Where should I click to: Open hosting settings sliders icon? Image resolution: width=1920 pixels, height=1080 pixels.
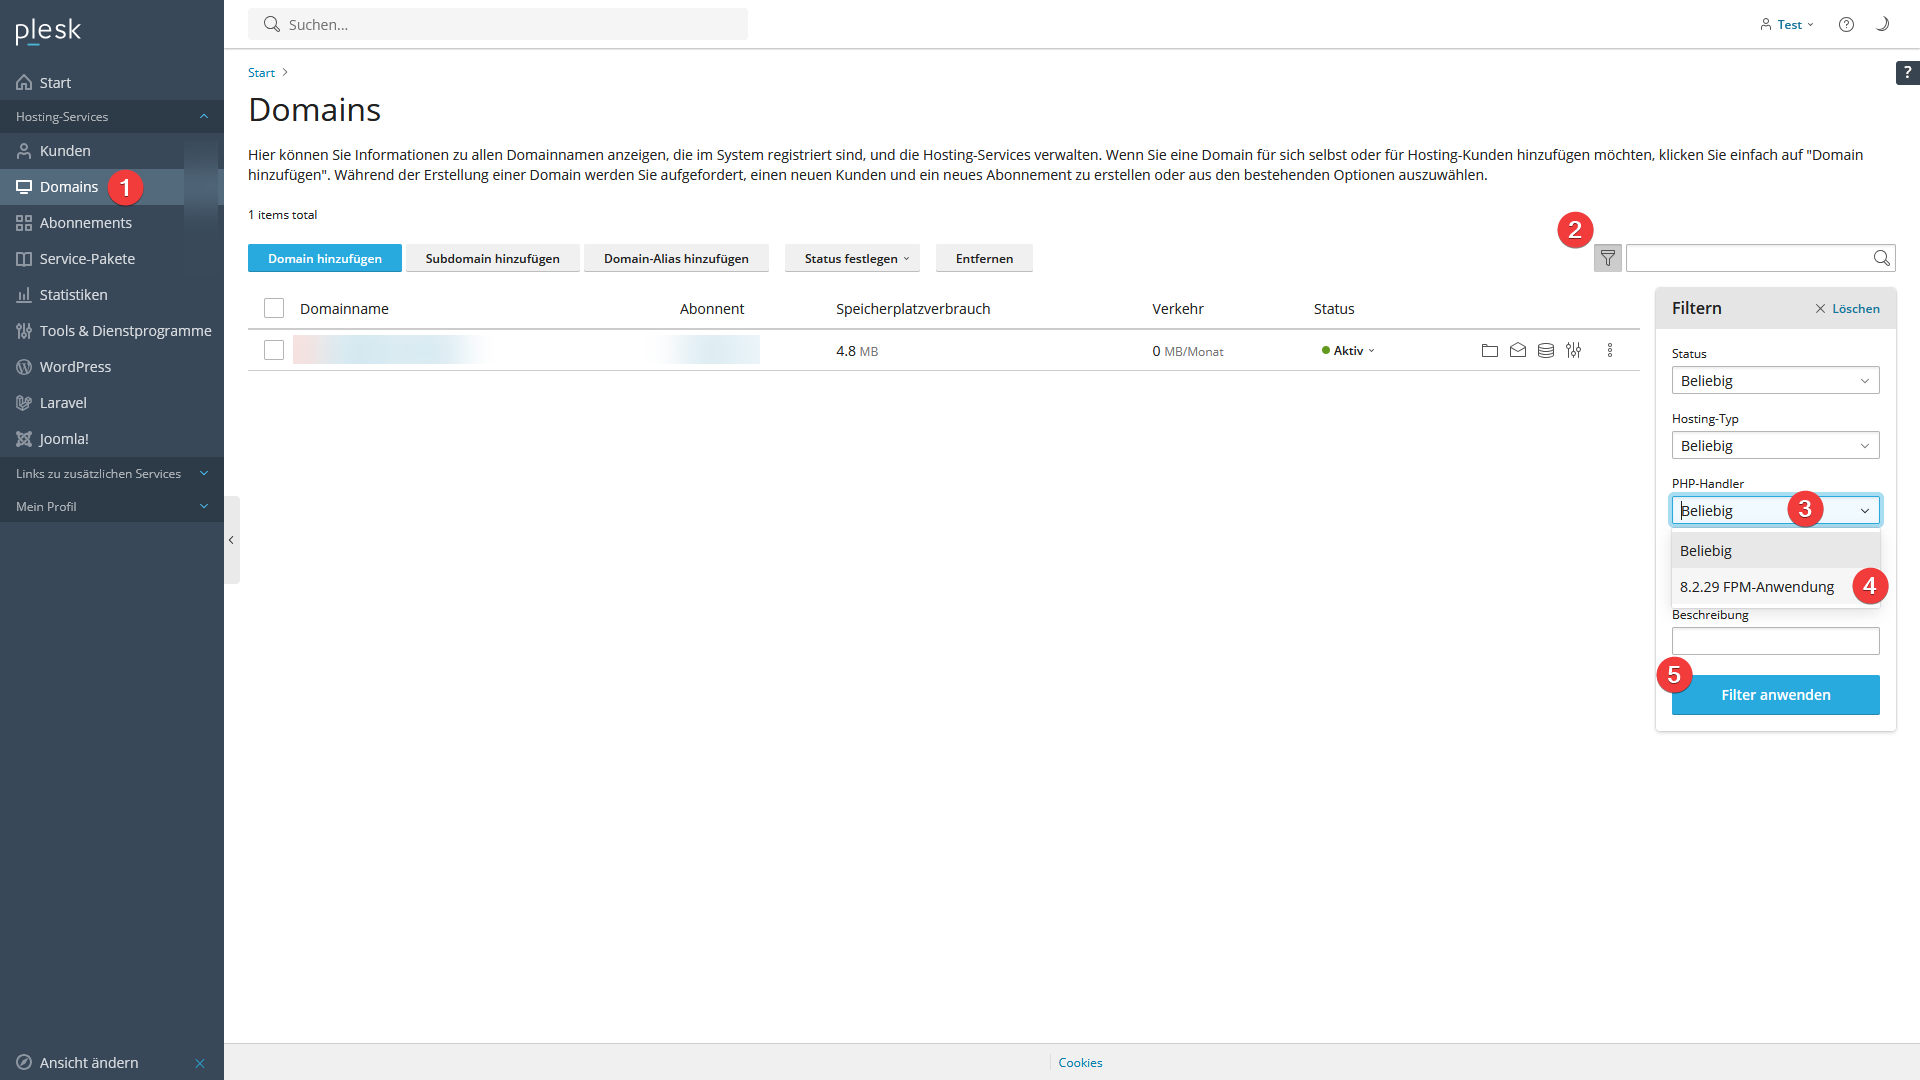(1573, 350)
